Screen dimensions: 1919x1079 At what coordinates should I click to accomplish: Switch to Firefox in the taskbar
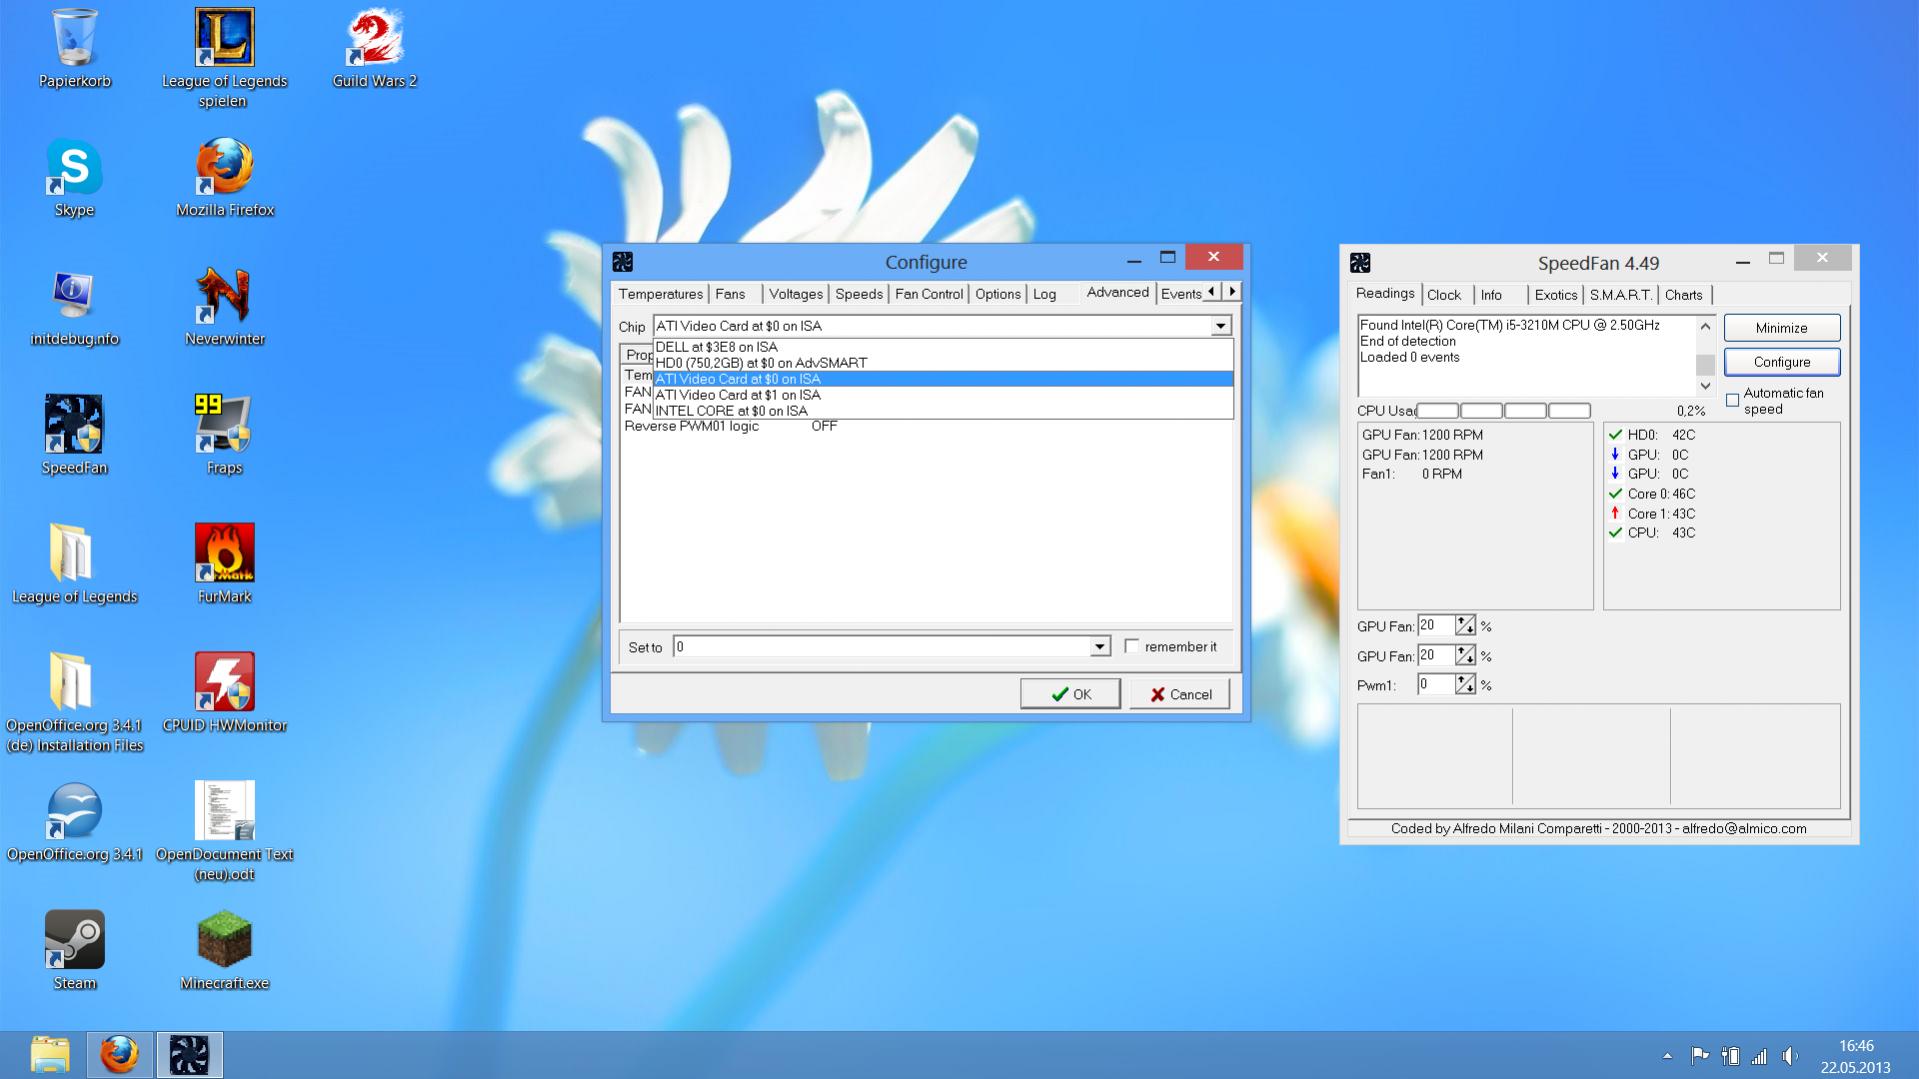click(x=119, y=1055)
